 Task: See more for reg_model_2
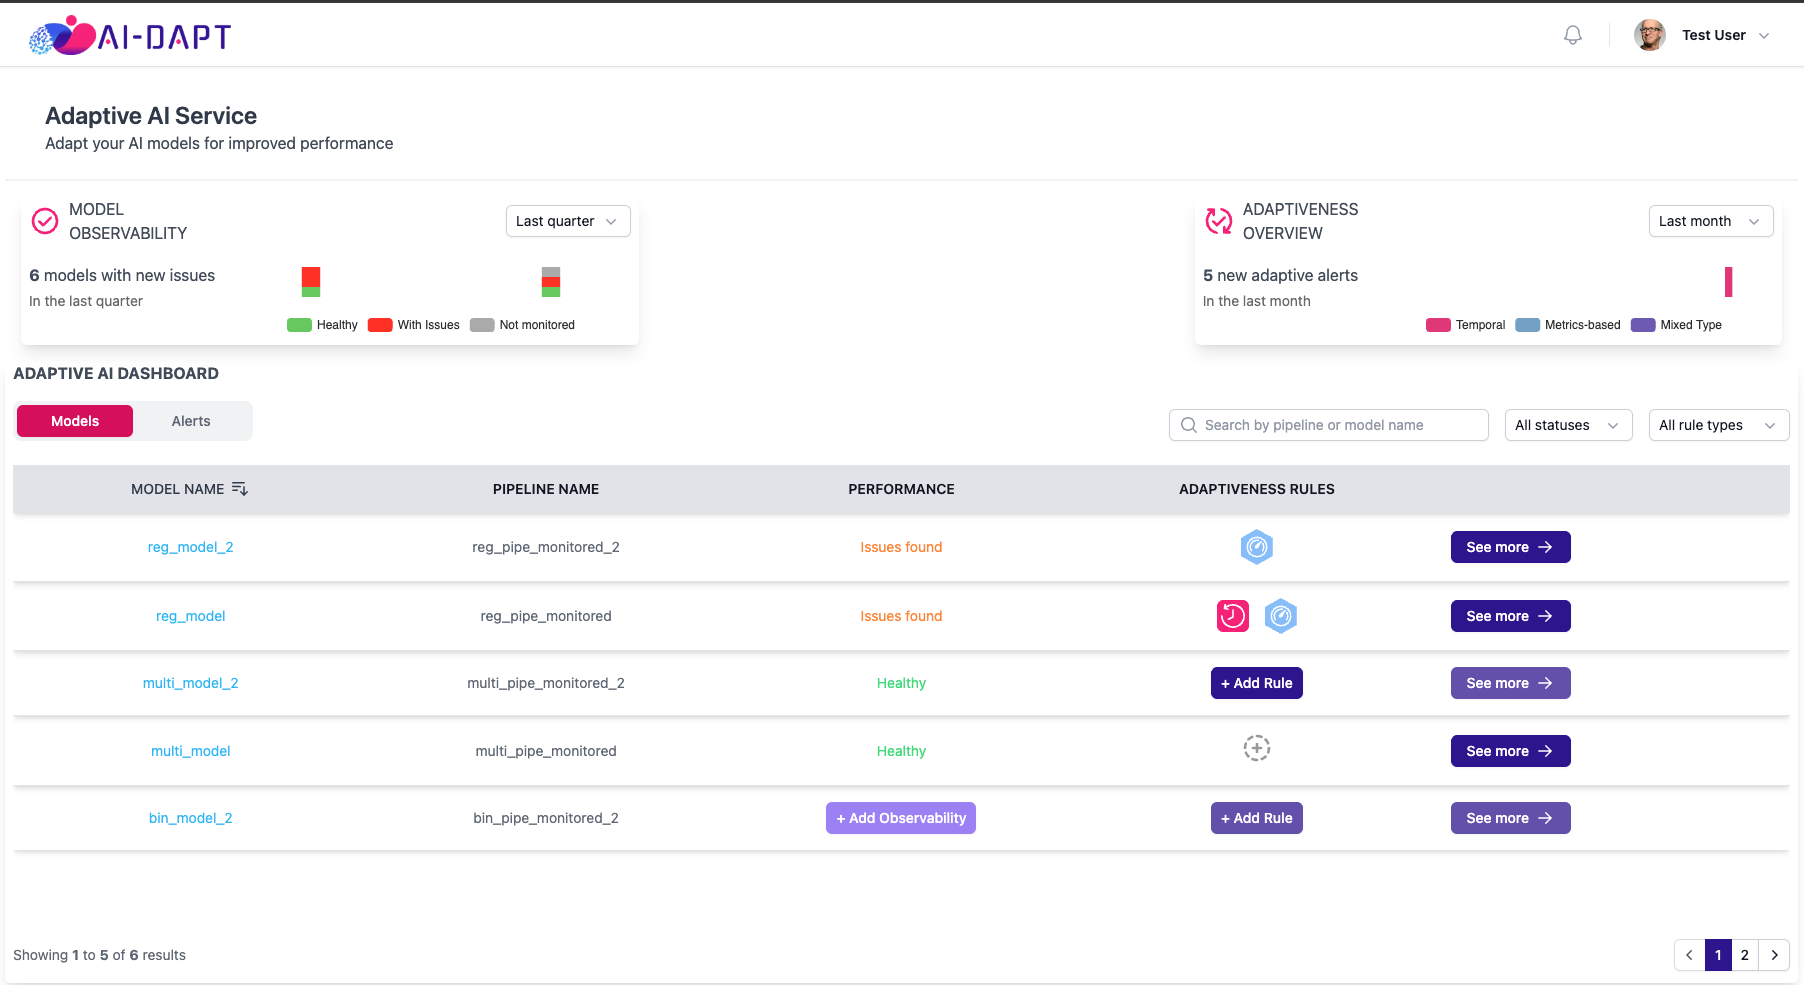point(1511,547)
